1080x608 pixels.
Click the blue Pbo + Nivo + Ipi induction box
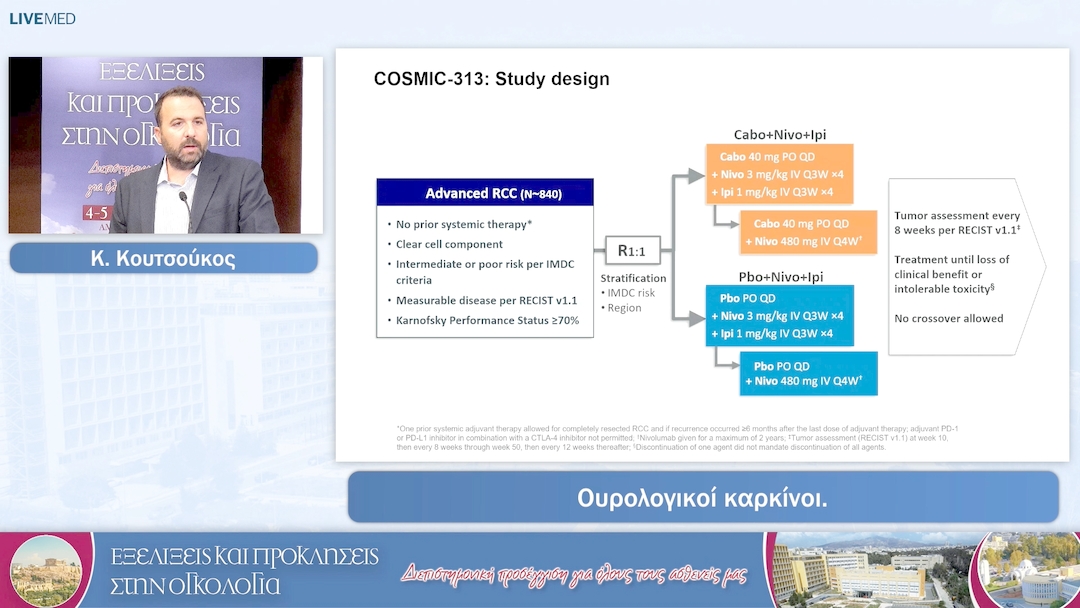point(779,316)
